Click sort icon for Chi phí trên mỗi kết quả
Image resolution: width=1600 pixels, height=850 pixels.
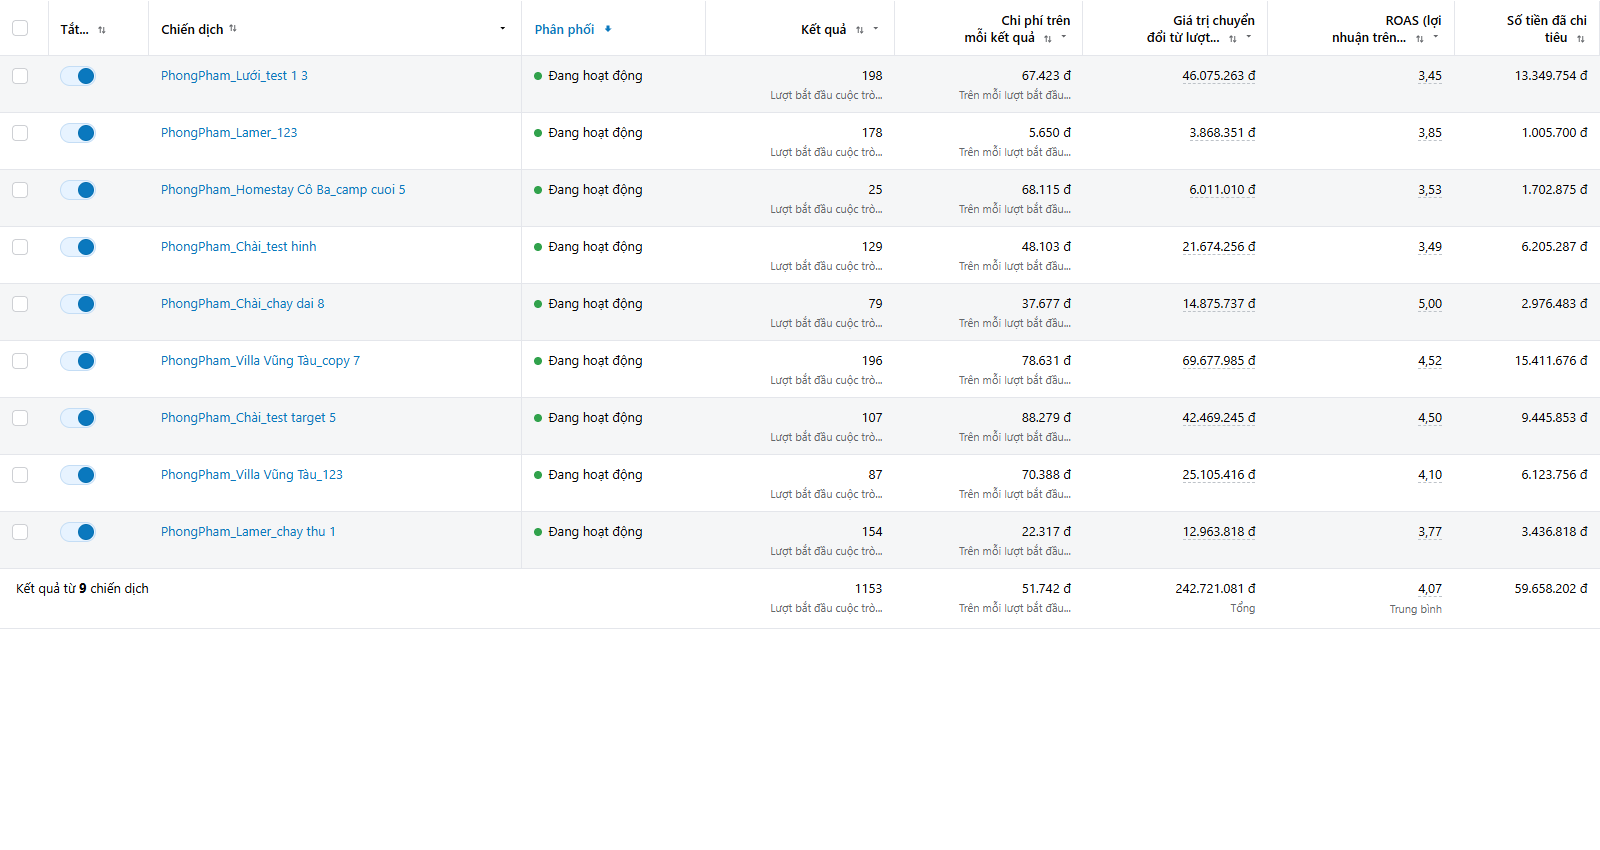[1048, 39]
